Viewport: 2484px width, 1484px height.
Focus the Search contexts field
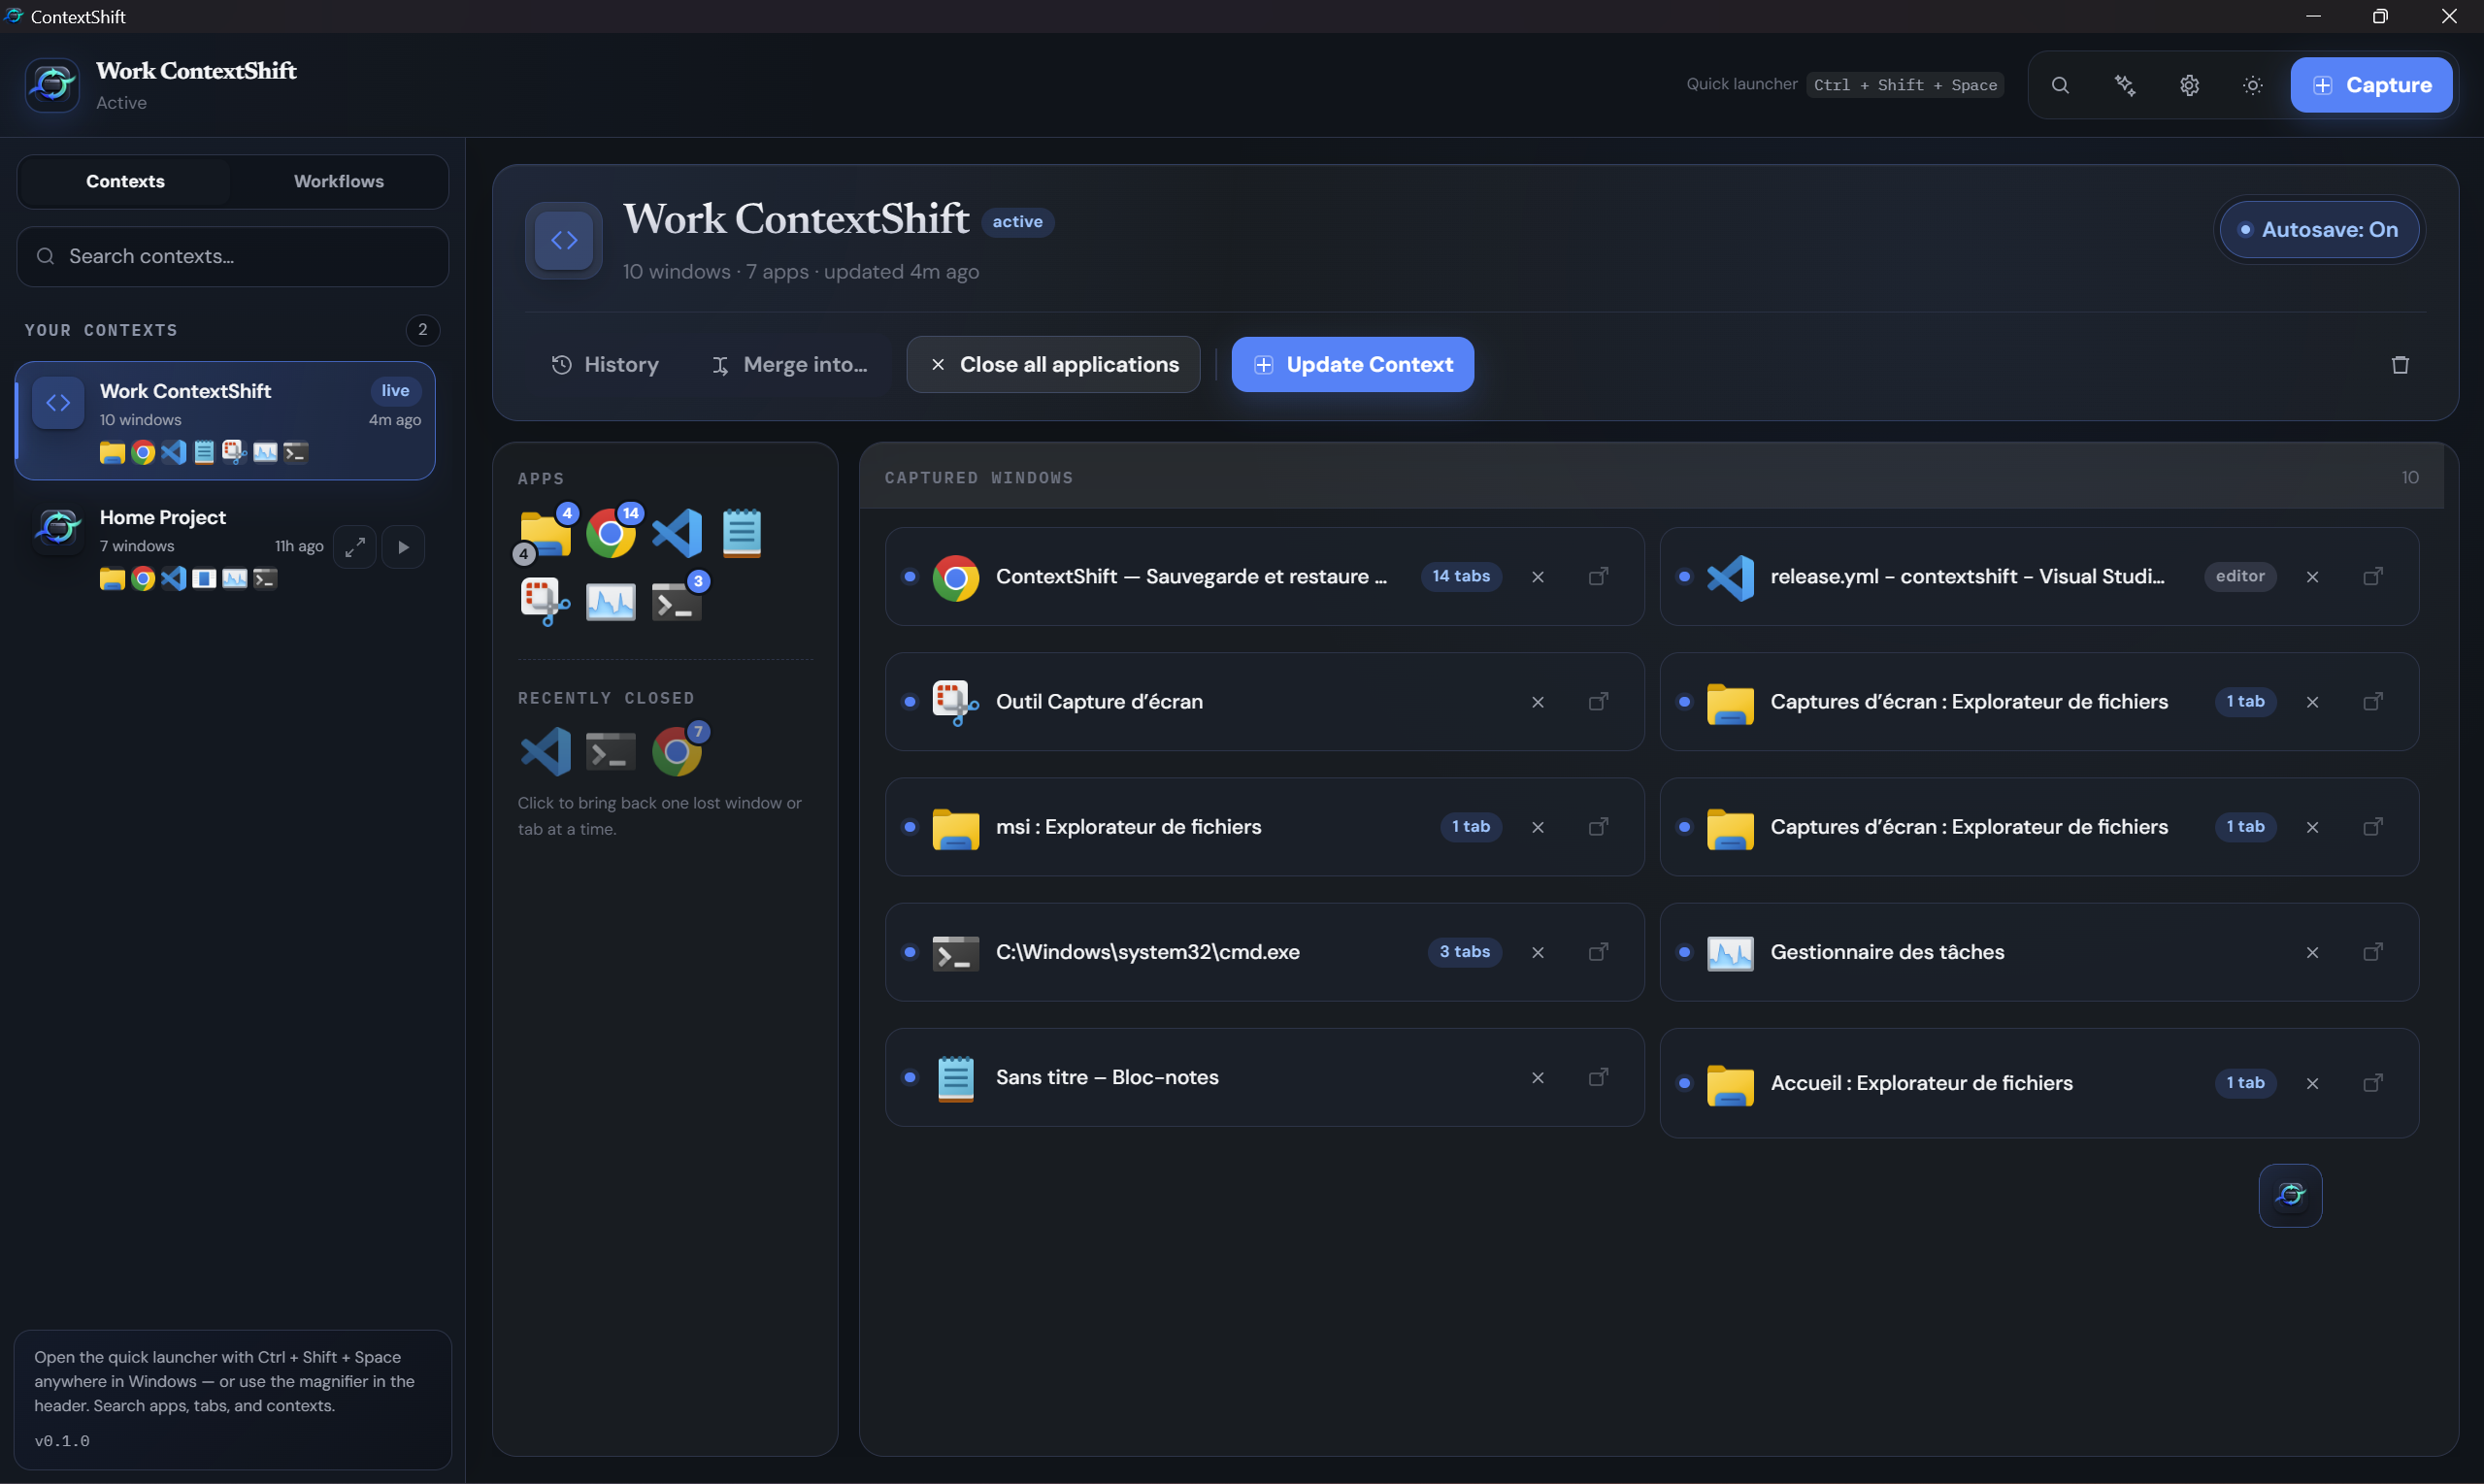[233, 256]
